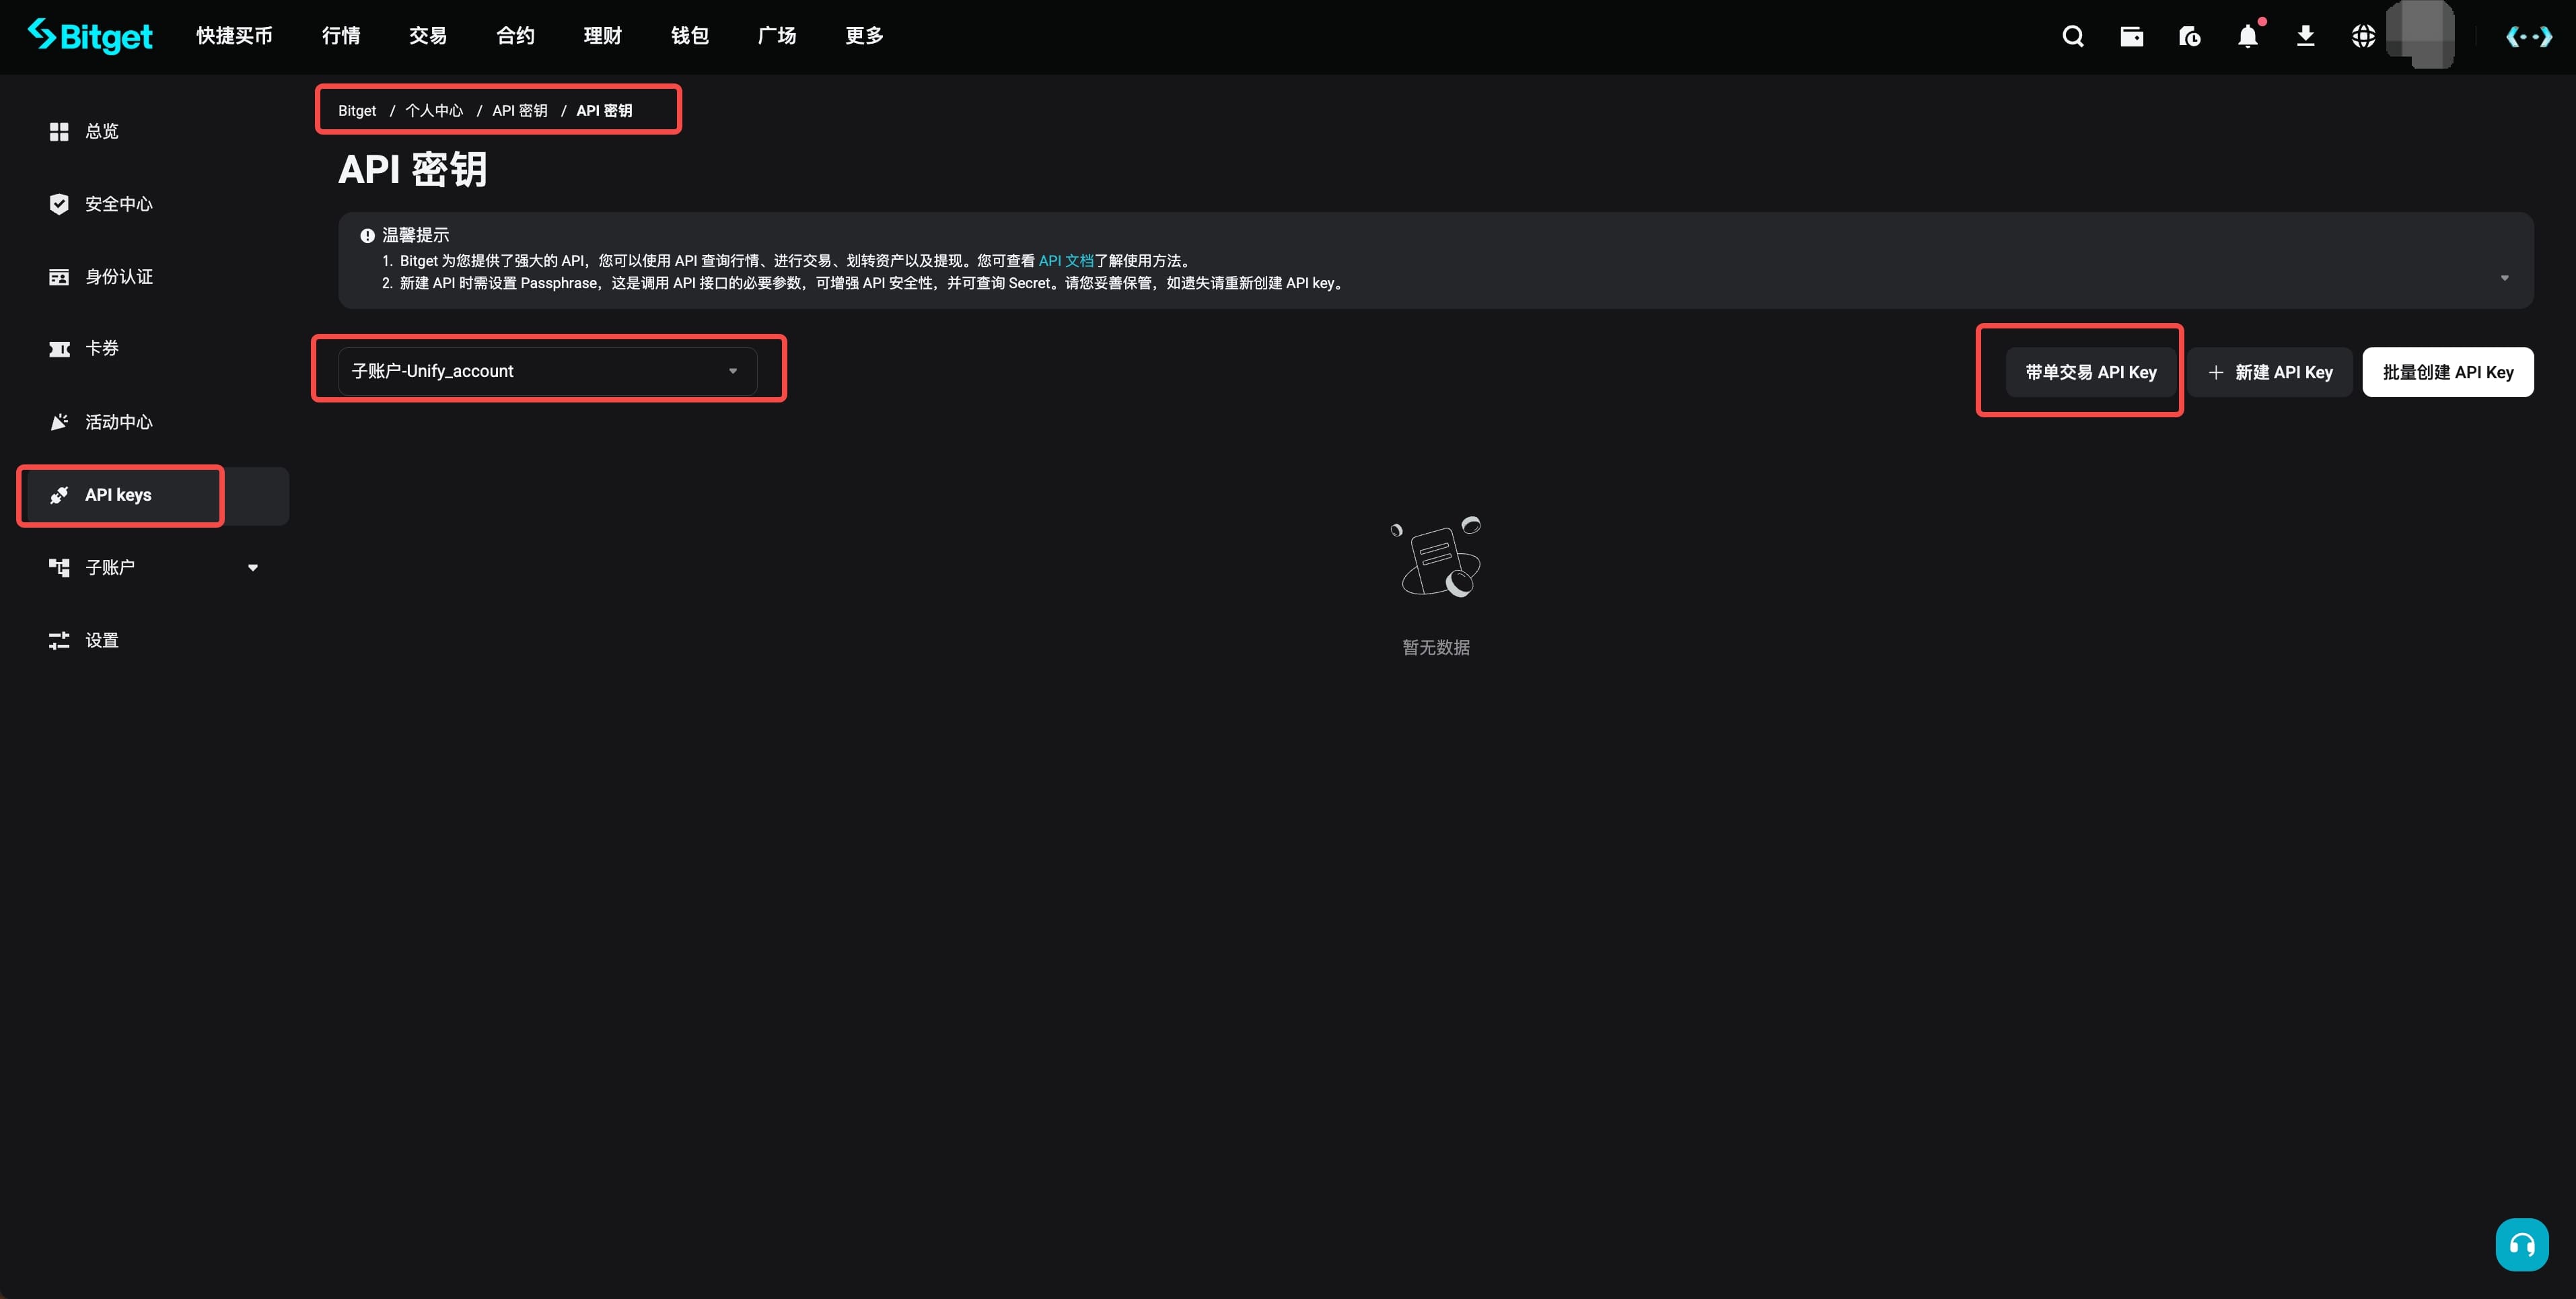
Task: Open notifications via the bell icon
Action: (2247, 36)
